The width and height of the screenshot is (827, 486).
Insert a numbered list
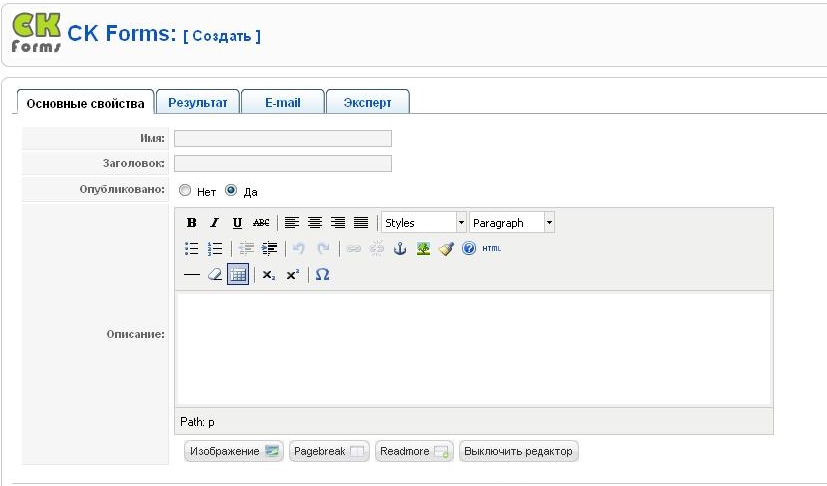coord(214,249)
